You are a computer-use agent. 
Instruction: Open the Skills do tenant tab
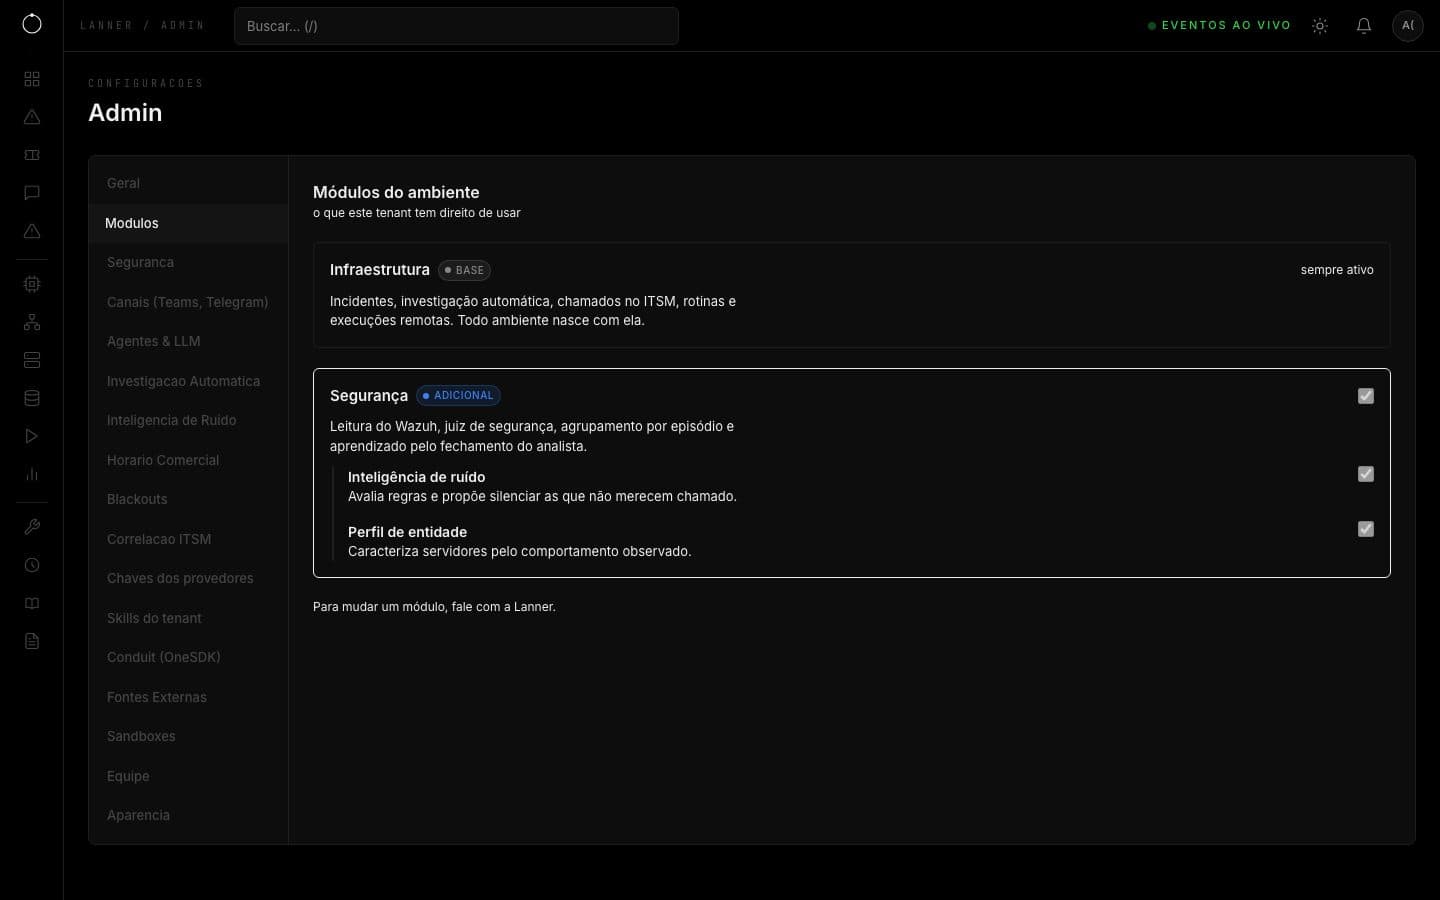pos(188,618)
